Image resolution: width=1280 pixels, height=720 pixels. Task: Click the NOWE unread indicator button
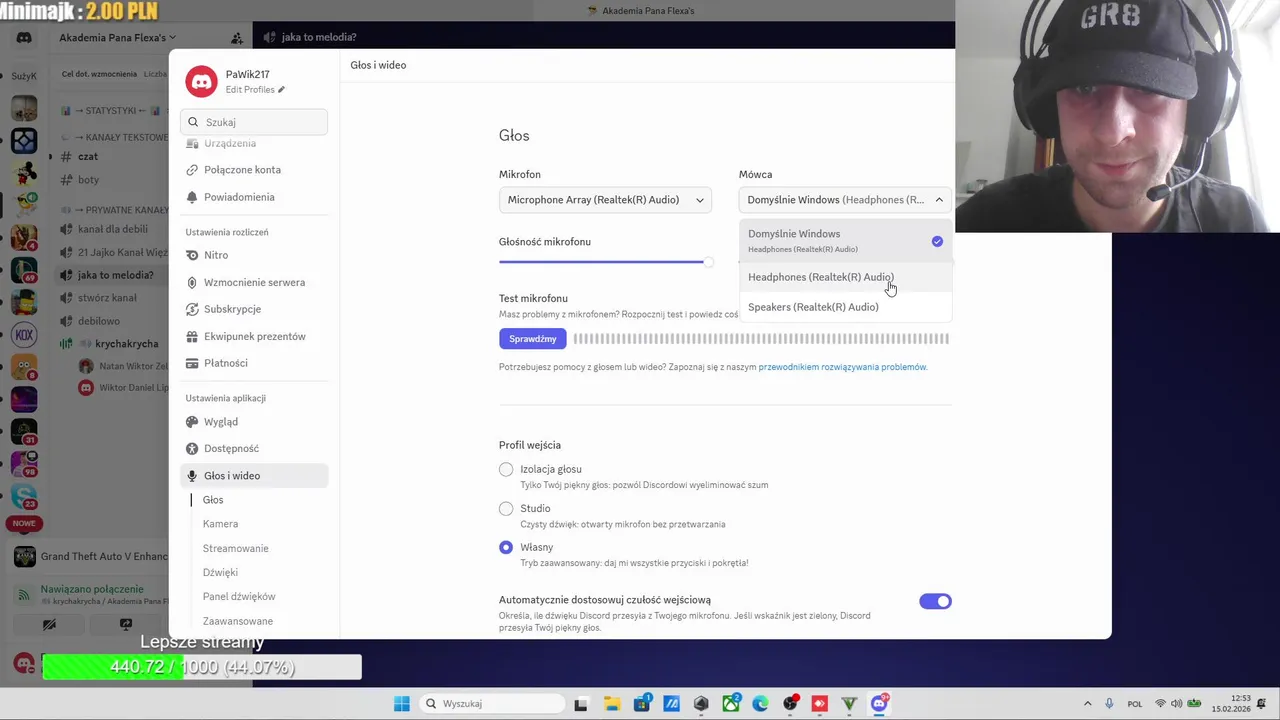click(24, 523)
